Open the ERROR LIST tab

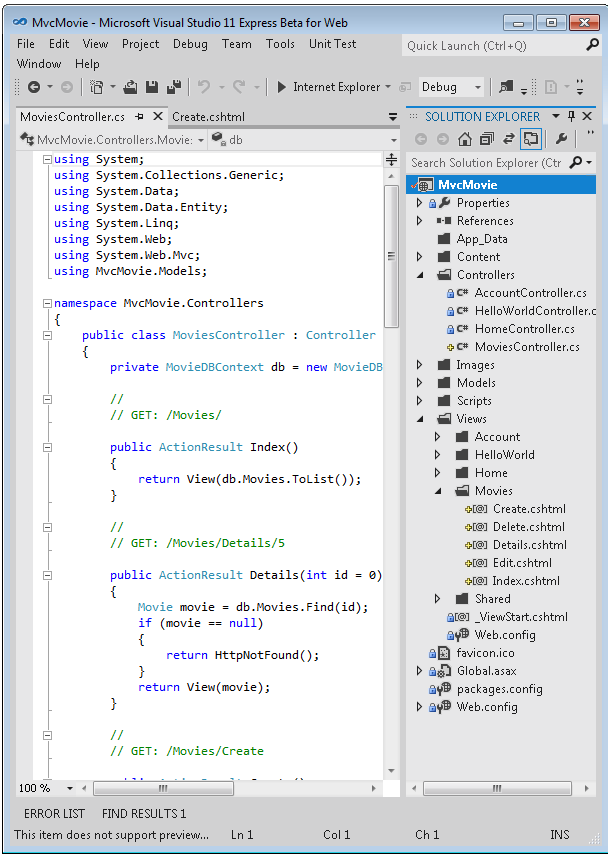[x=54, y=814]
